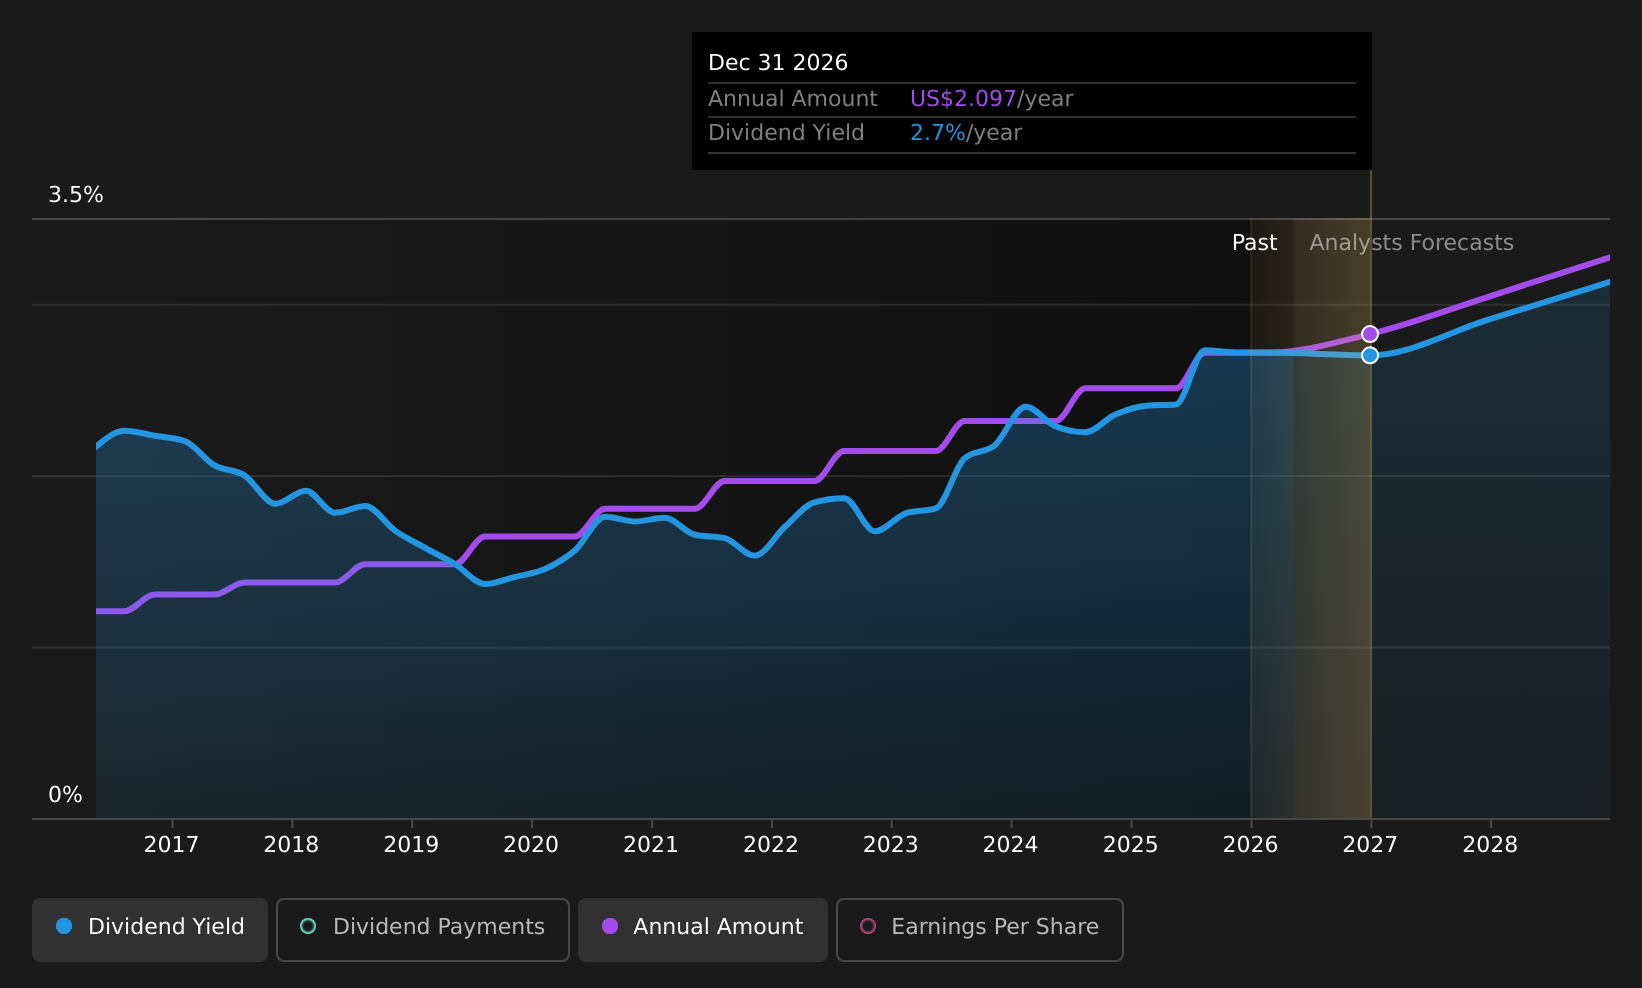1642x988 pixels.
Task: Click the 2022 x-axis year label
Action: click(771, 845)
